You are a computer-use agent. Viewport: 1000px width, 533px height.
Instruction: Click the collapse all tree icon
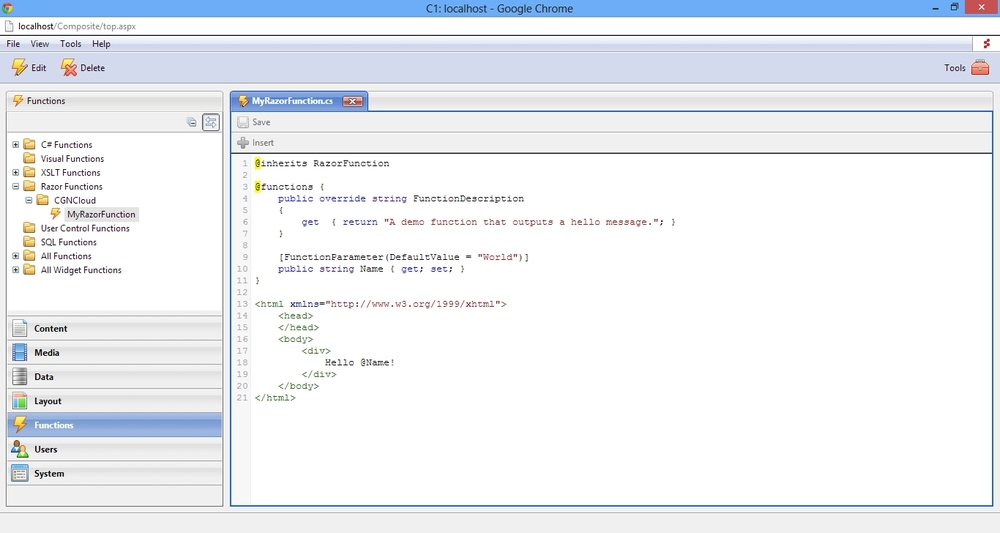click(192, 122)
